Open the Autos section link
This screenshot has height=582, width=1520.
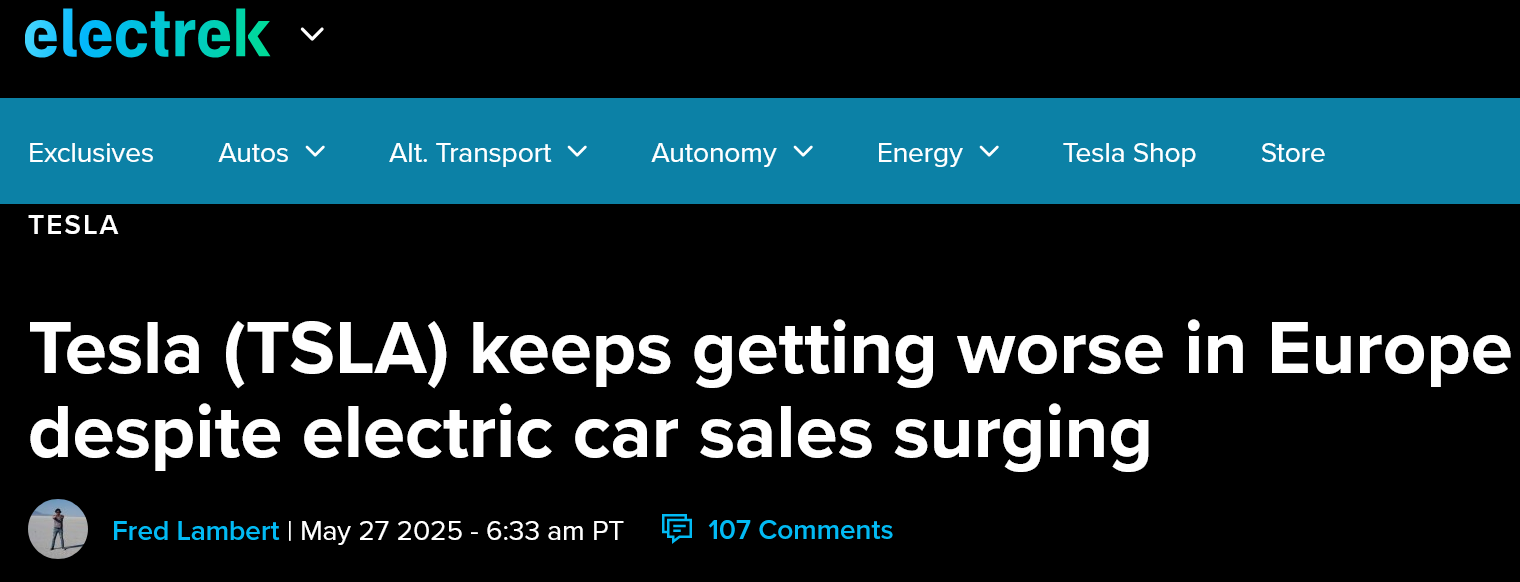253,153
